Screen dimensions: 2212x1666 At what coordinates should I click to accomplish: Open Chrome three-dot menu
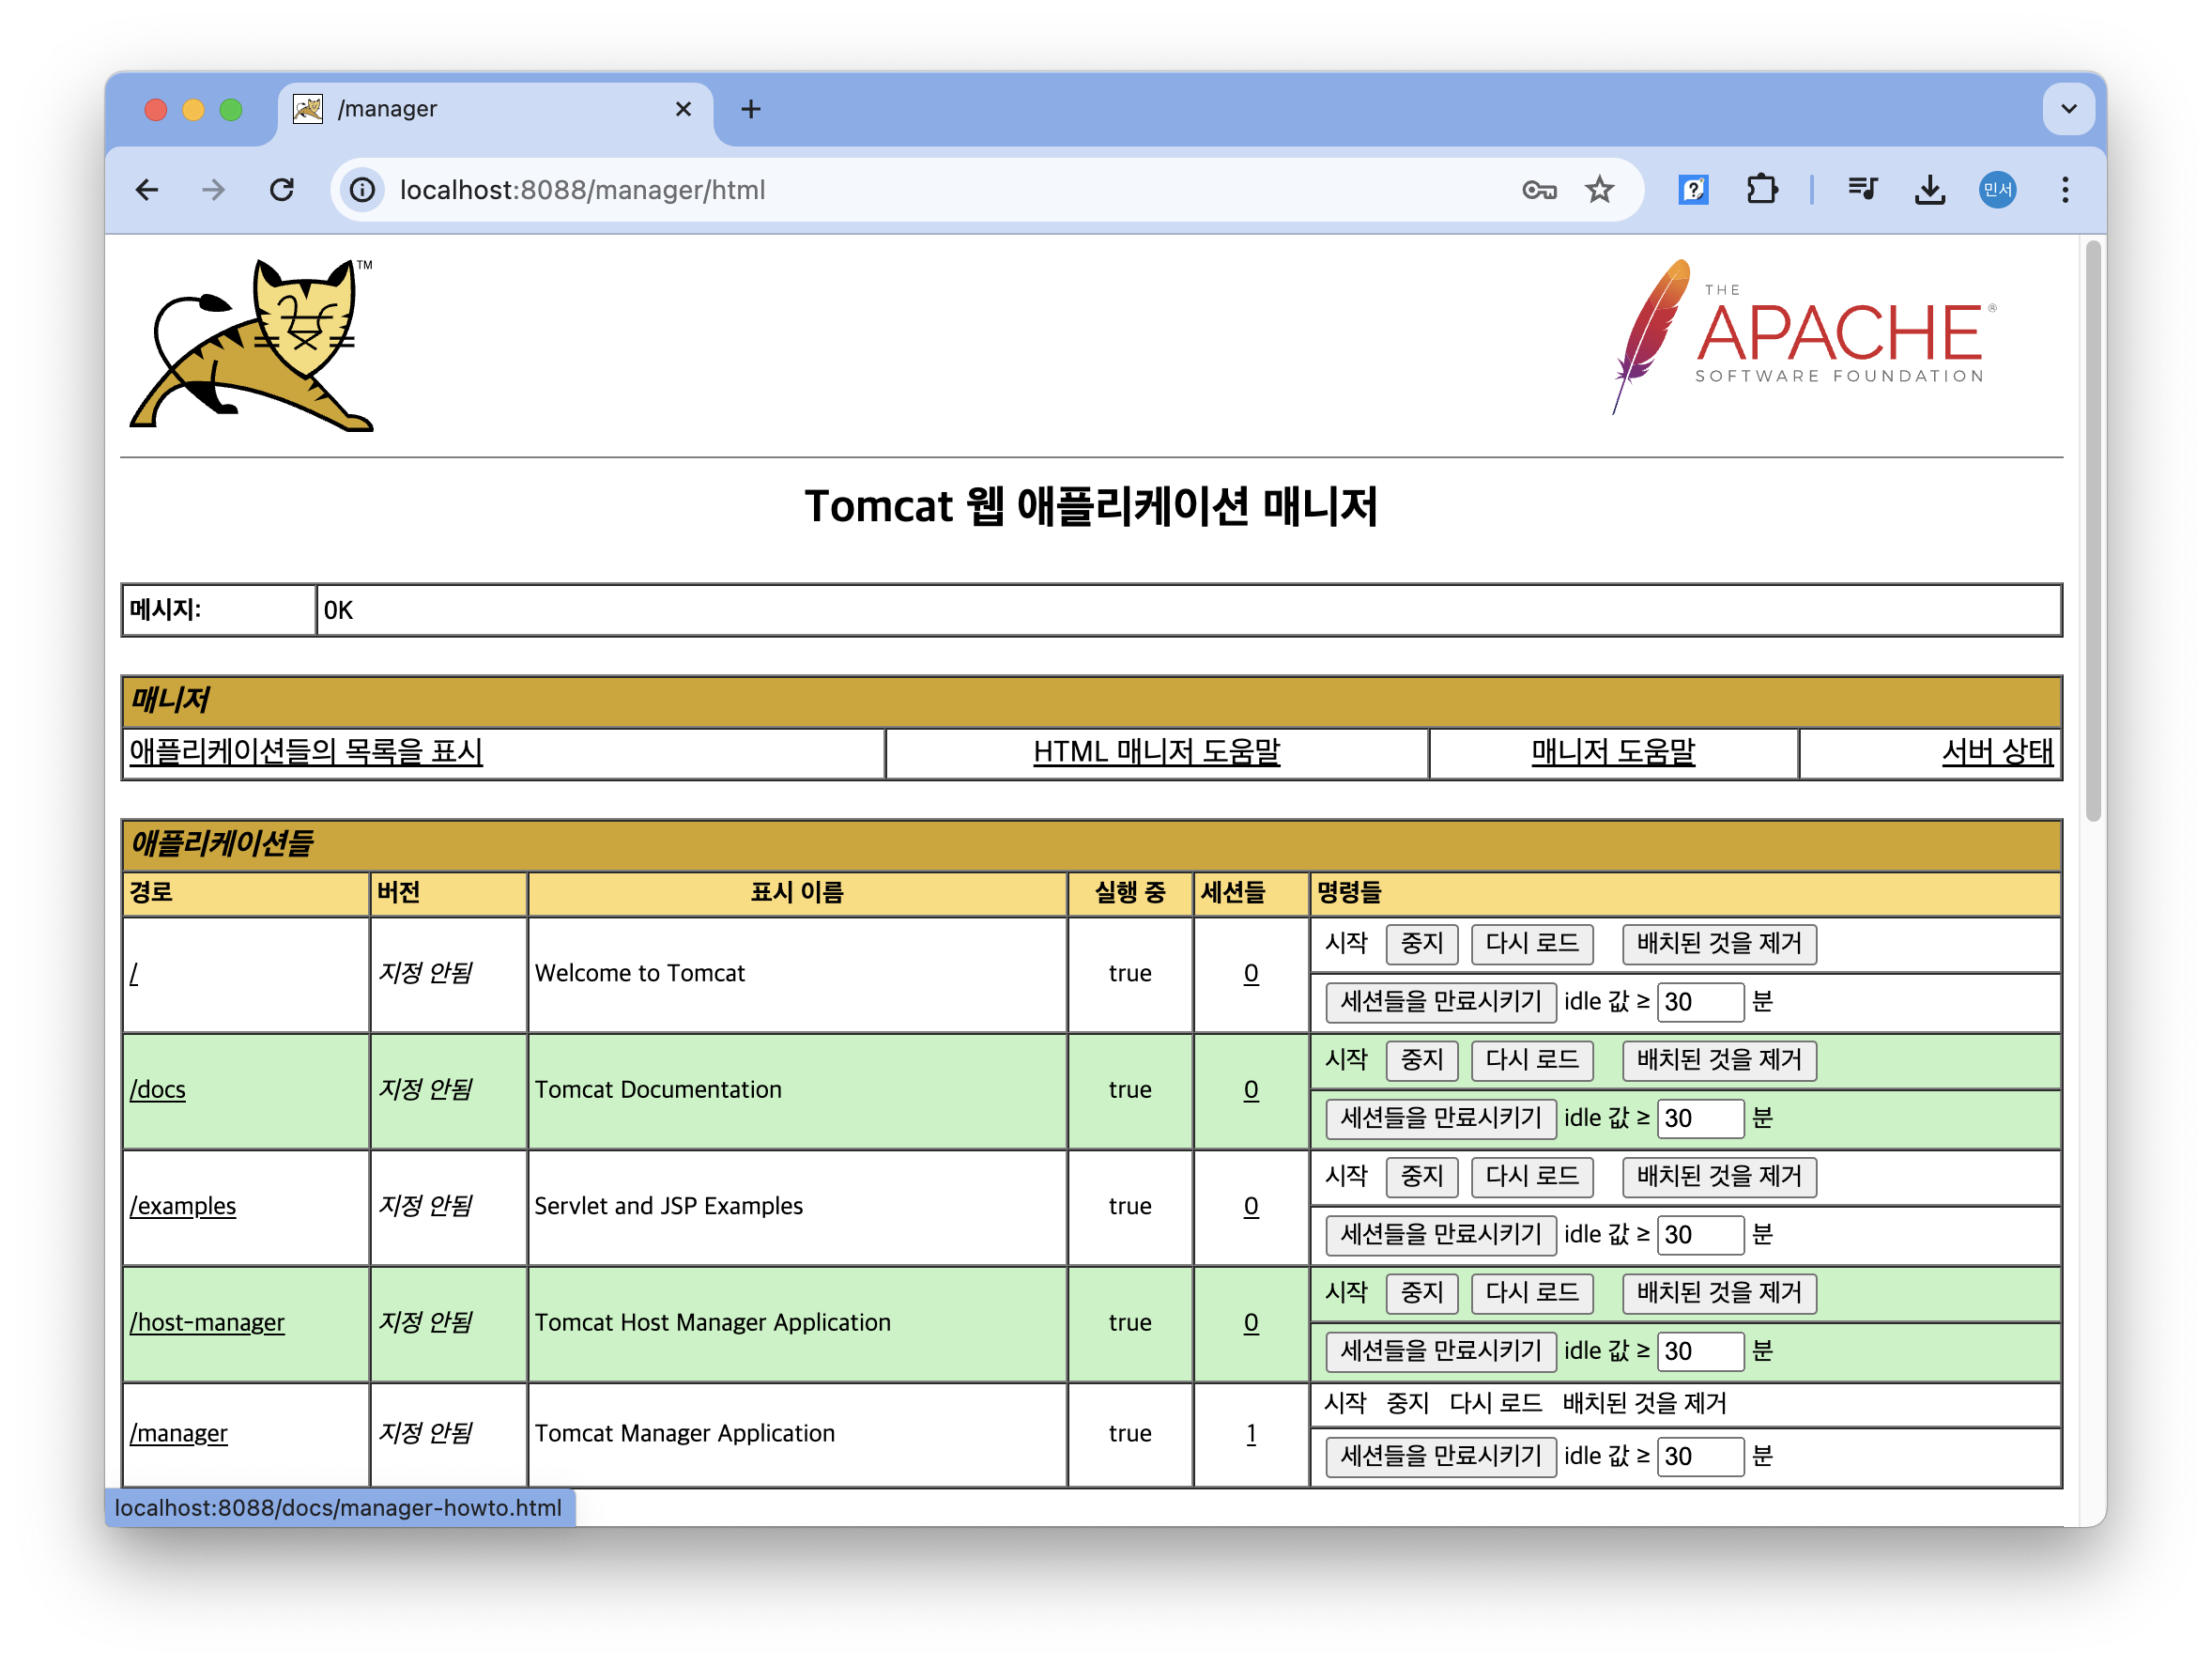pyautogui.click(x=2064, y=190)
